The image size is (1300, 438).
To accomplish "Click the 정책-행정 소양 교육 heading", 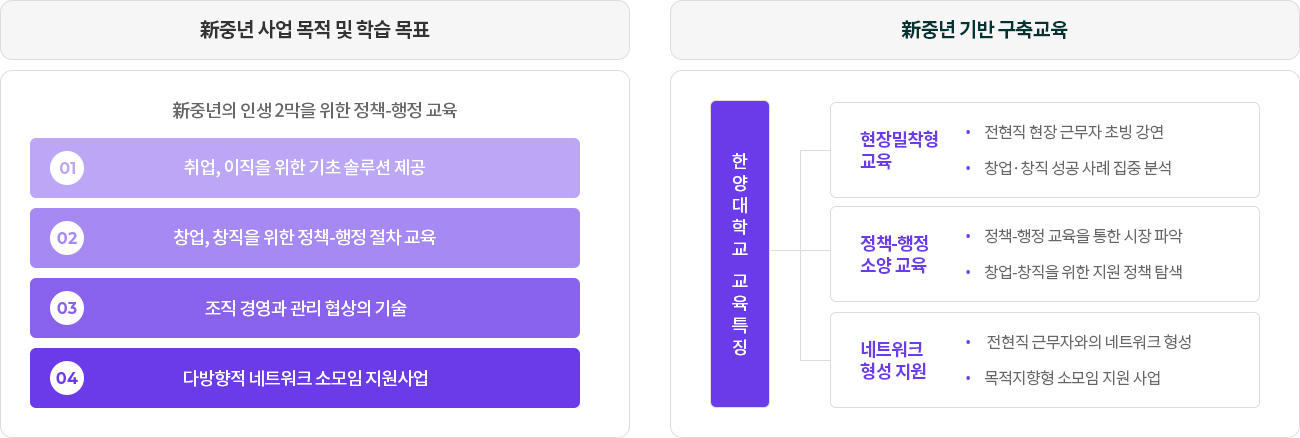I will (x=895, y=254).
